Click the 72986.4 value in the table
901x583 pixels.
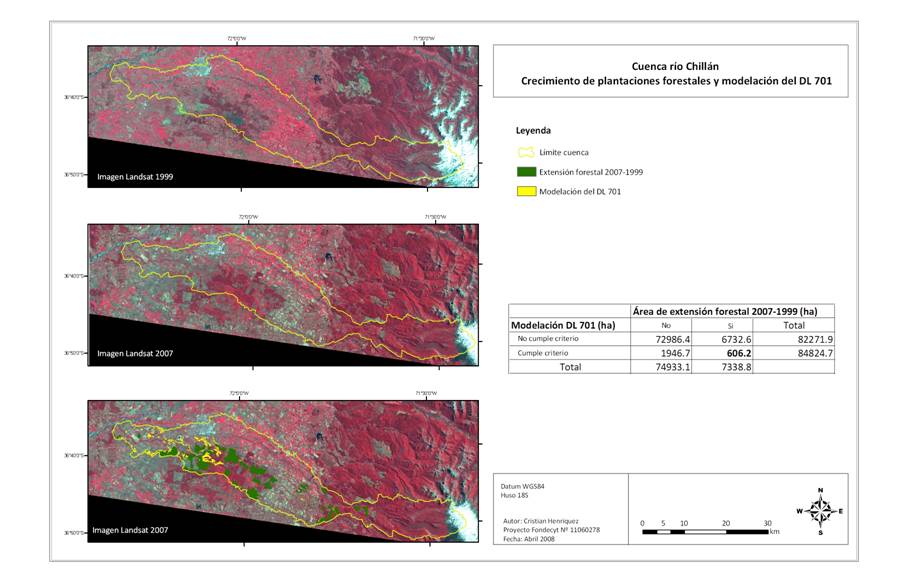[656, 340]
